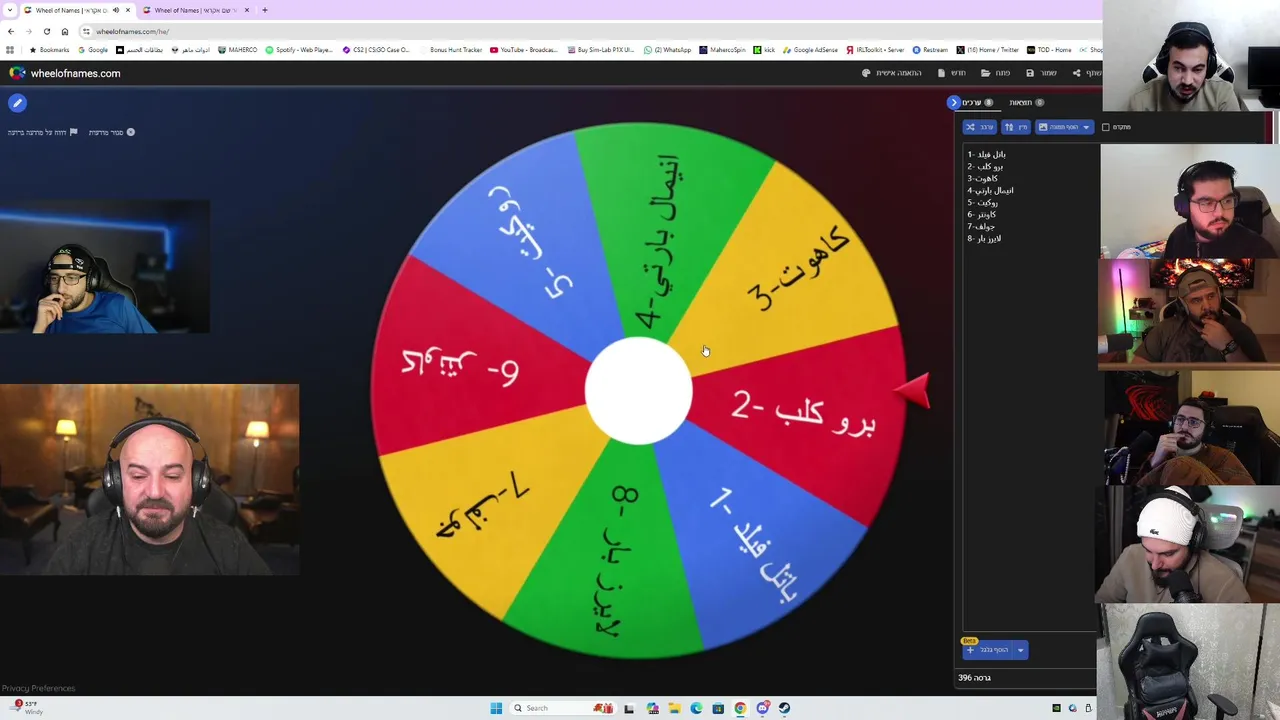The width and height of the screenshot is (1280, 720).
Task: Open the Google bookmark
Action: tap(93, 50)
